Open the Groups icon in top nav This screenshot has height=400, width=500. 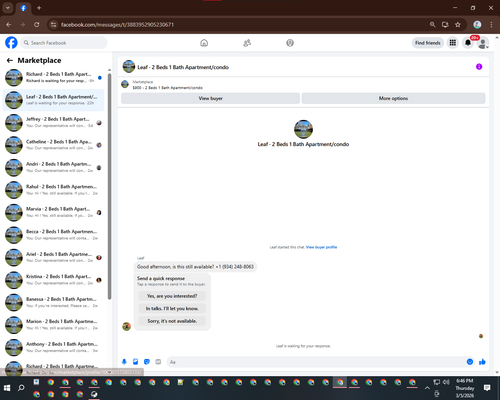point(290,43)
